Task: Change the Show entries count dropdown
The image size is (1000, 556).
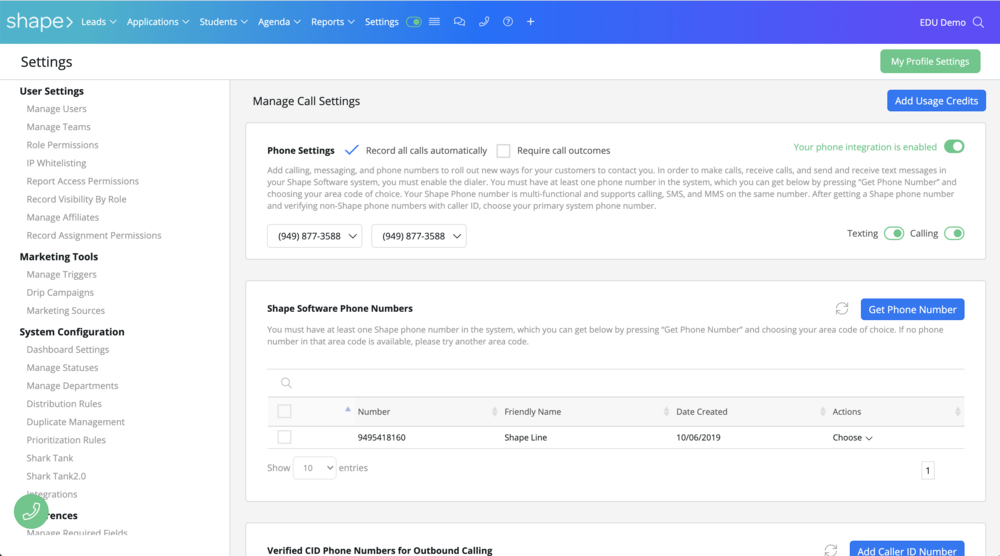Action: (314, 468)
